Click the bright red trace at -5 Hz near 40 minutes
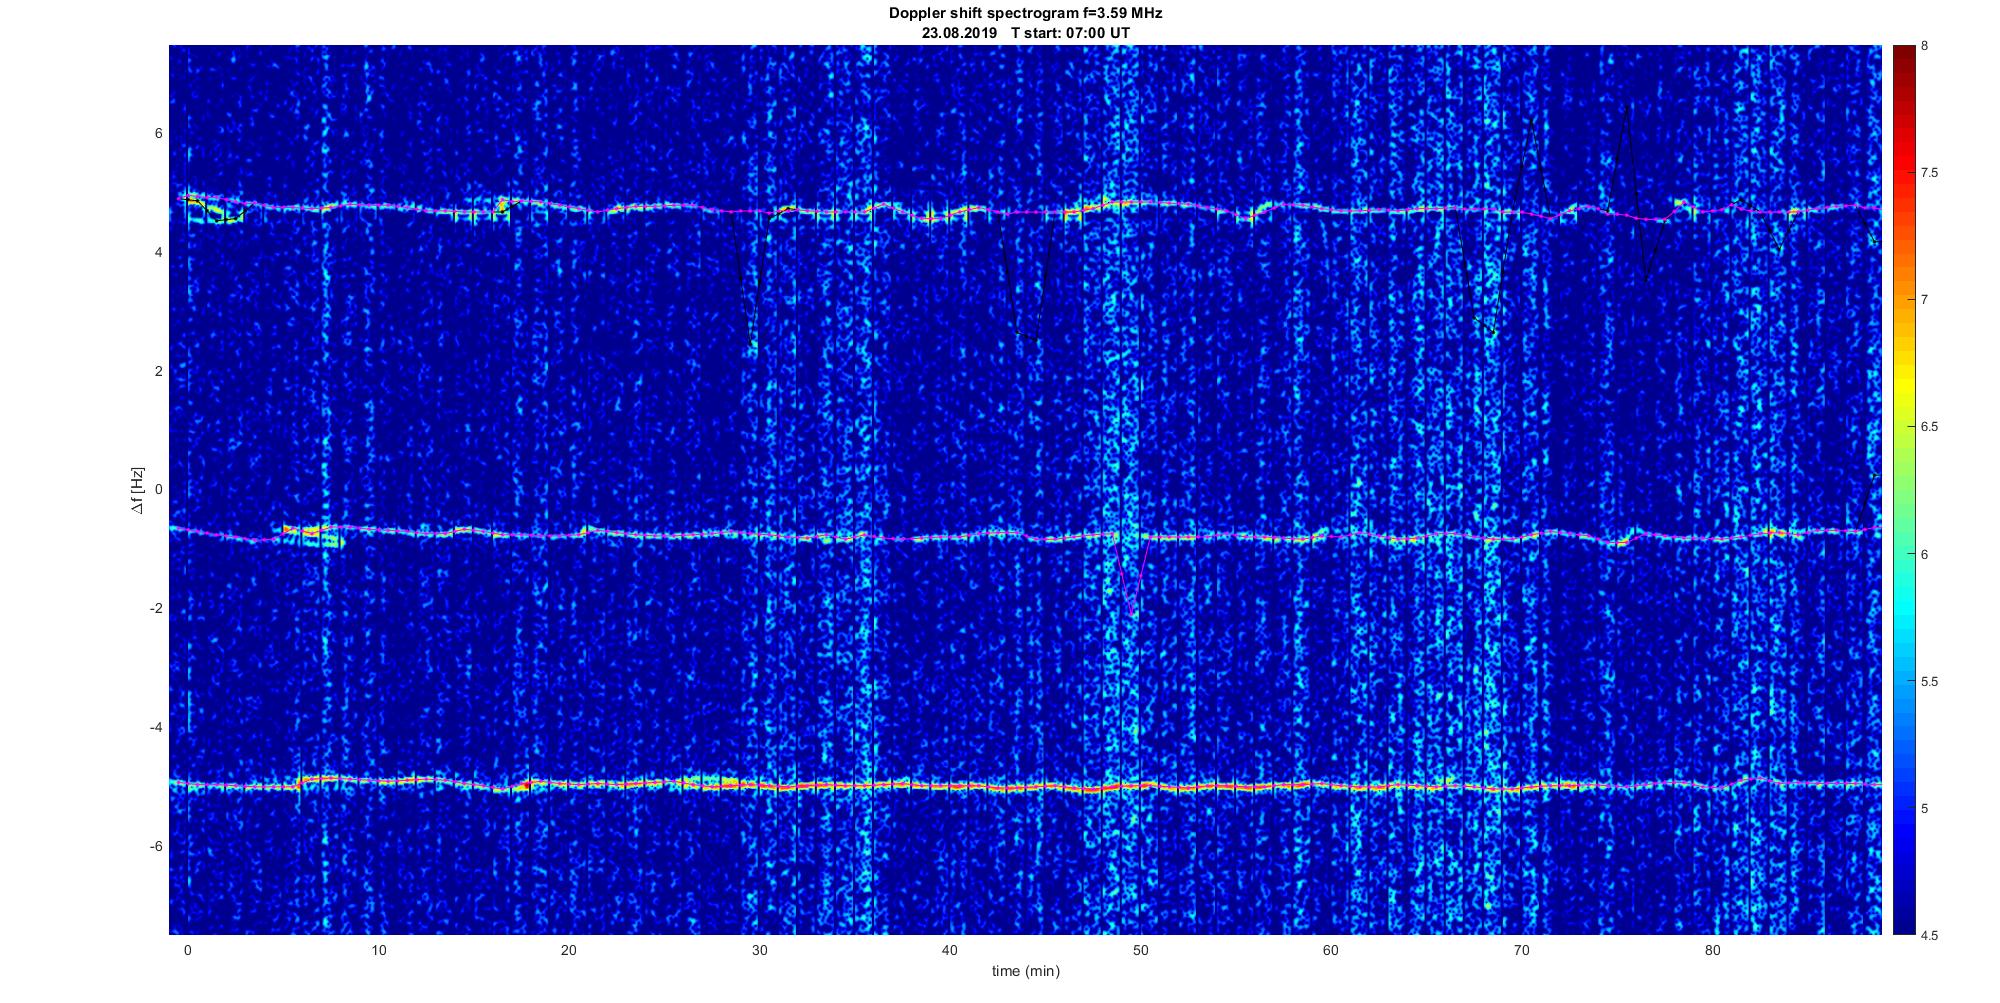This screenshot has width=2000, height=1003. pyautogui.click(x=950, y=787)
